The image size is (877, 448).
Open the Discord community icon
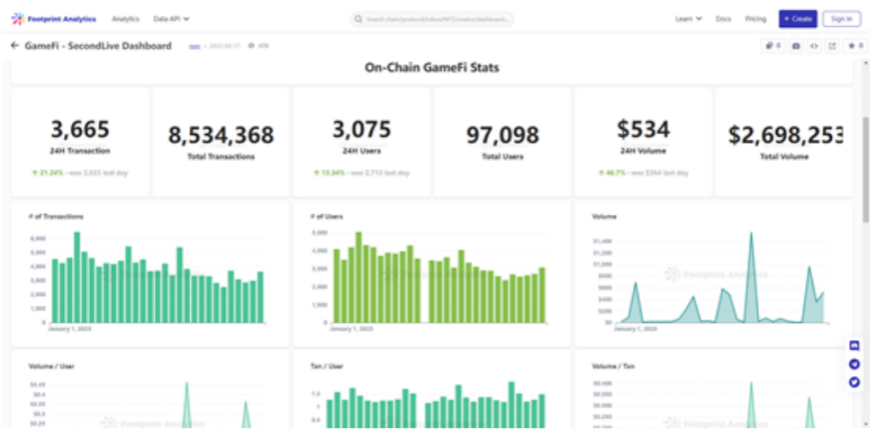(854, 346)
